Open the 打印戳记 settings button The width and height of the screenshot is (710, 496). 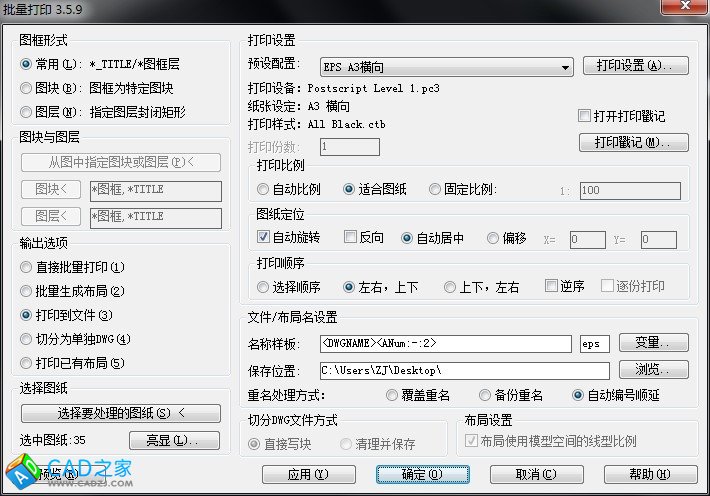click(636, 143)
